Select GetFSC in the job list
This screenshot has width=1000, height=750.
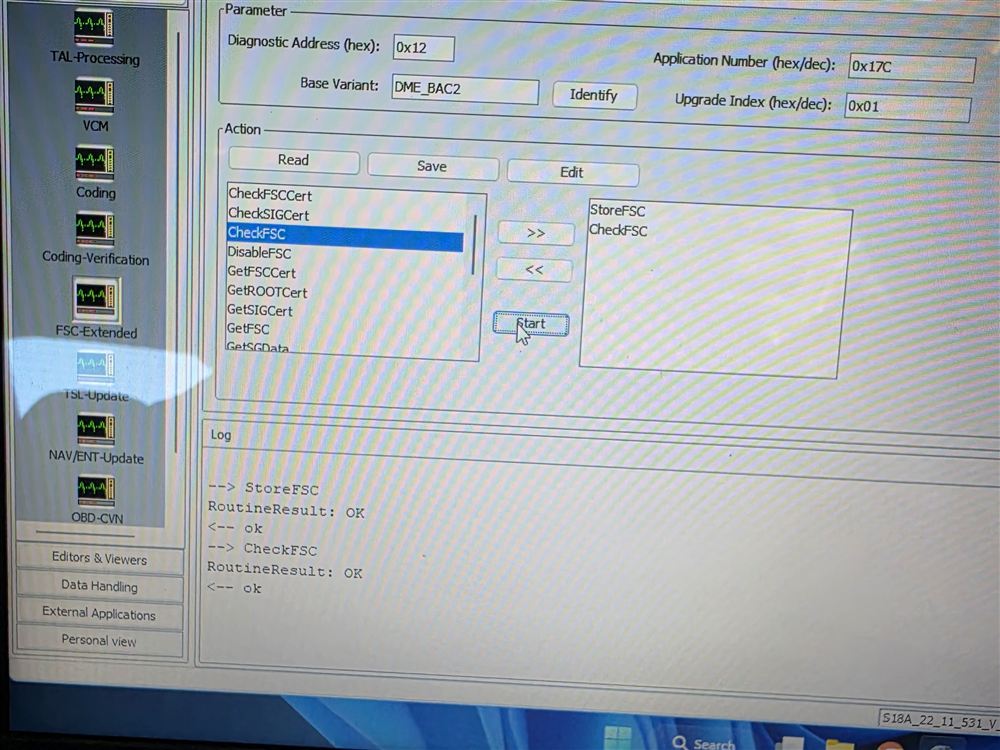[x=248, y=329]
